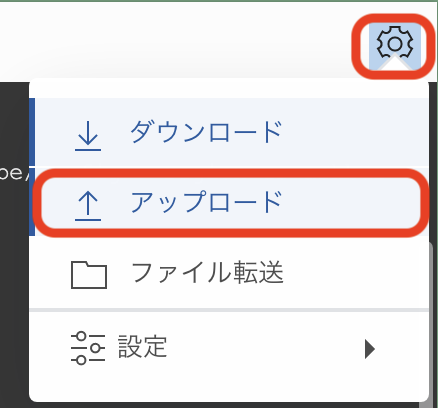Image resolution: width=438 pixels, height=408 pixels.
Task: Click the download arrow icon
Action: click(88, 136)
